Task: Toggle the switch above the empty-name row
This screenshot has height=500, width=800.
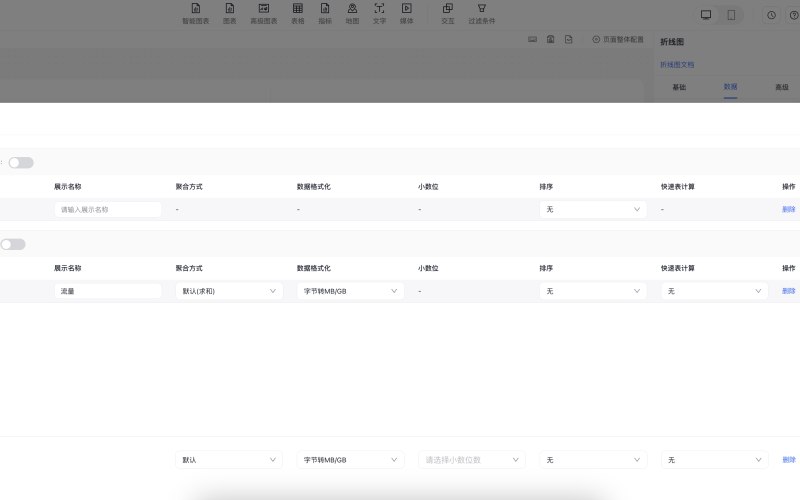Action: pos(21,163)
